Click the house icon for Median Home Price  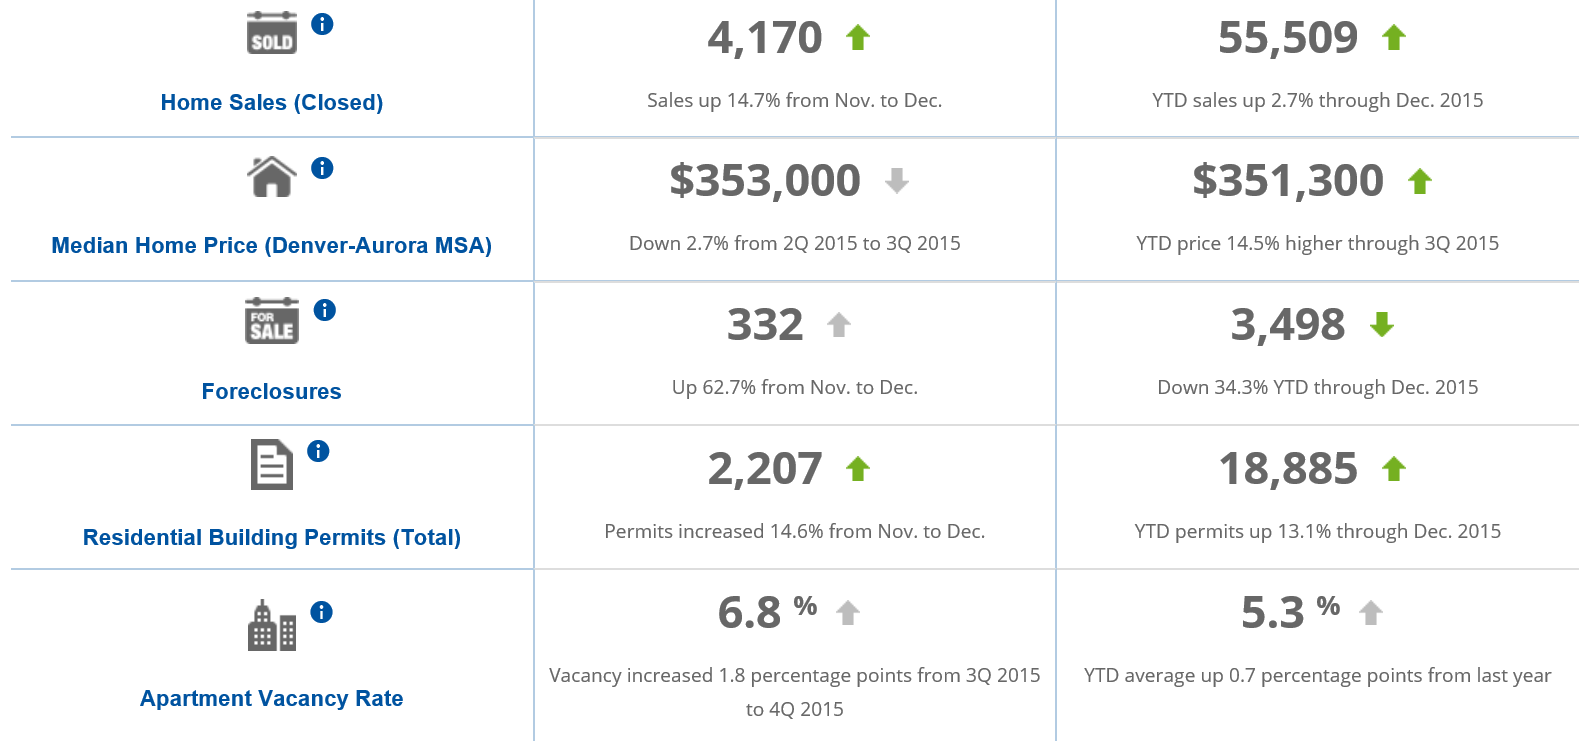[272, 177]
